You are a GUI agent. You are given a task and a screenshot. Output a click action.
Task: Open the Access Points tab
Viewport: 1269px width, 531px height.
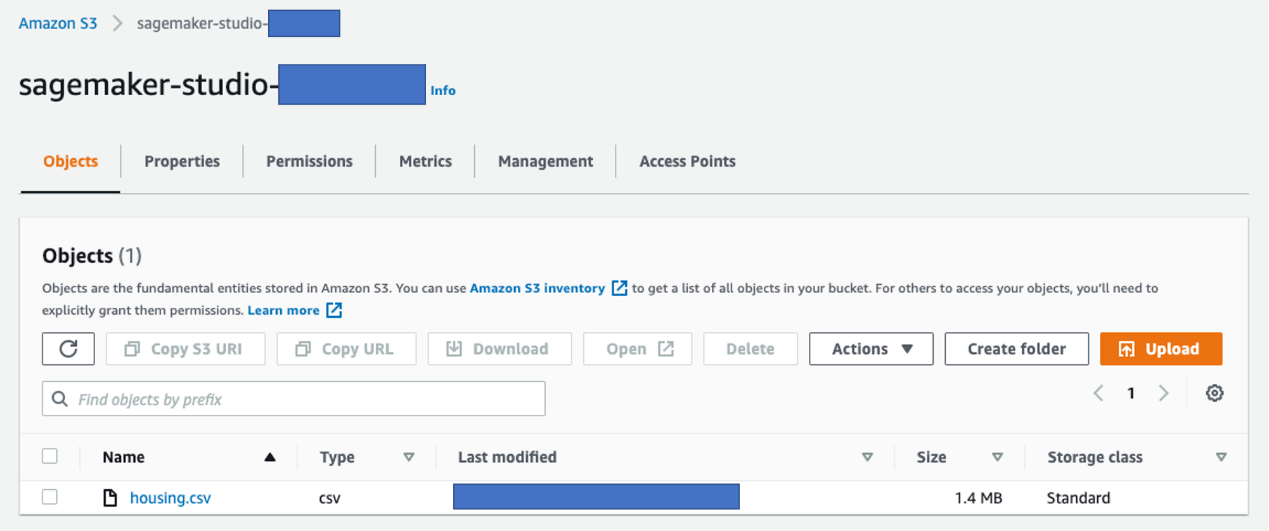(687, 161)
